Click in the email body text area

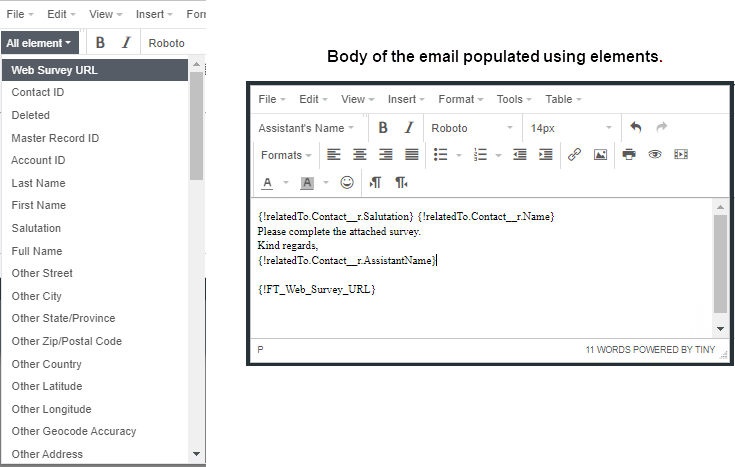[x=480, y=300]
